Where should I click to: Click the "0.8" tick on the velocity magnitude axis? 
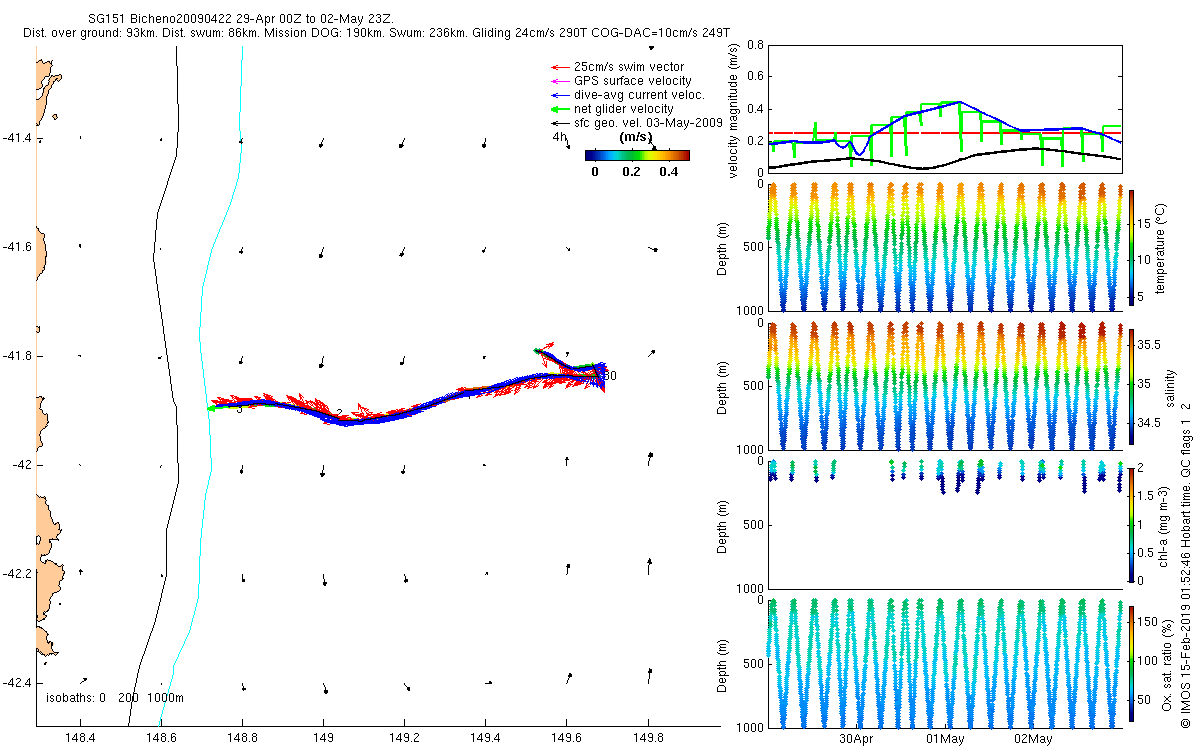tap(755, 45)
